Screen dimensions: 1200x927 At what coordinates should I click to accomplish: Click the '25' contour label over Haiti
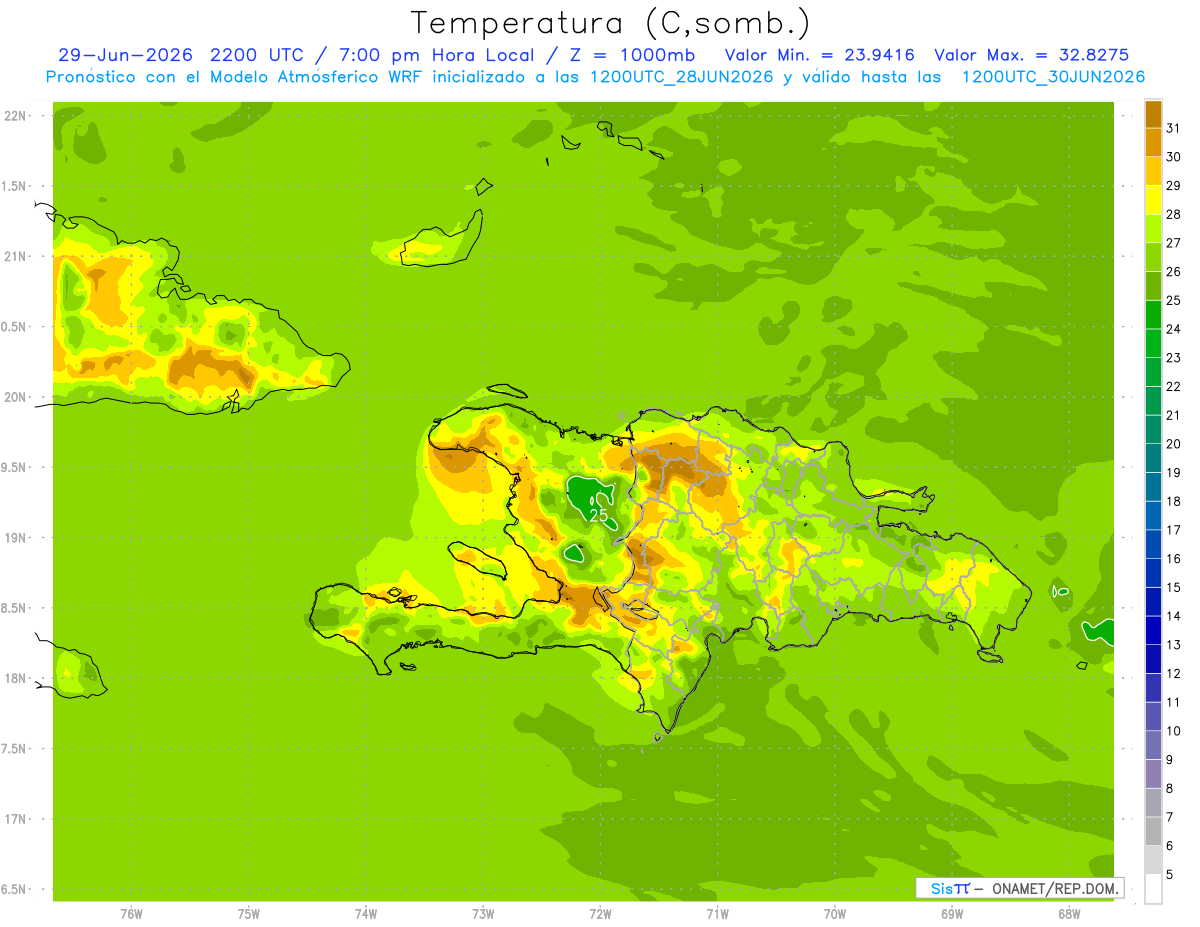[598, 515]
